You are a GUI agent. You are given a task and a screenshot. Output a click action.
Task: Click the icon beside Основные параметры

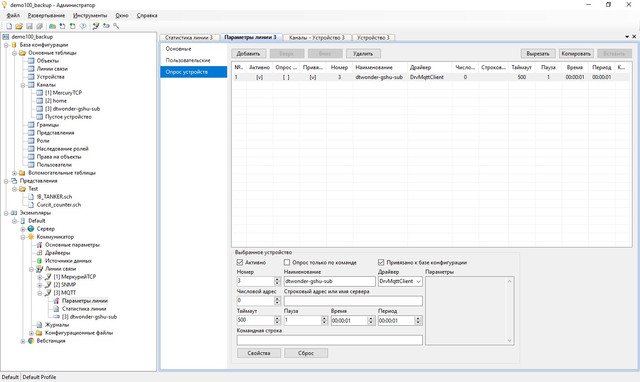(40, 245)
